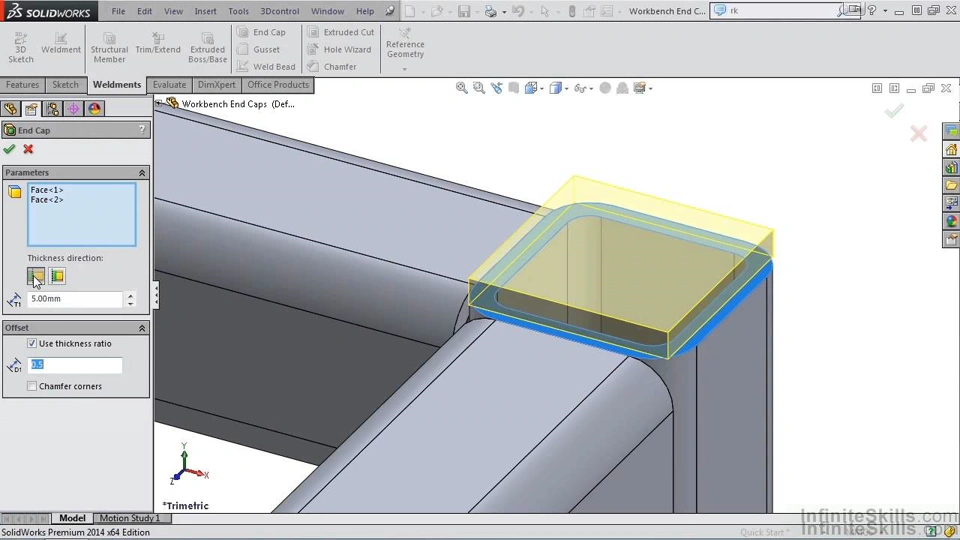Select Face<2> in the selection list
This screenshot has width=960, height=540.
(x=47, y=200)
